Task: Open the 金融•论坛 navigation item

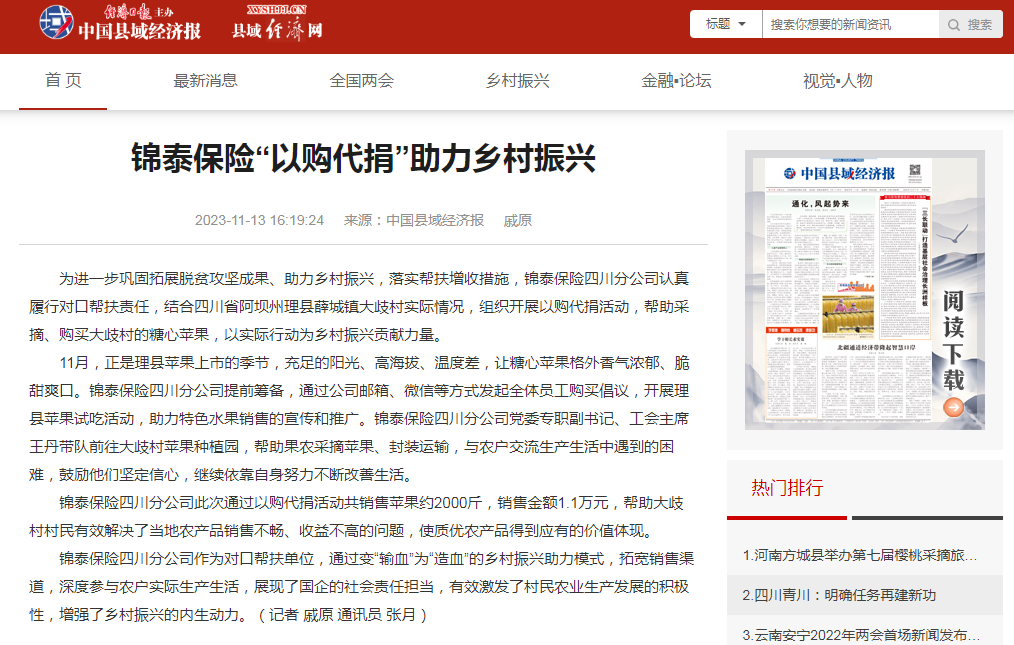Action: (676, 81)
